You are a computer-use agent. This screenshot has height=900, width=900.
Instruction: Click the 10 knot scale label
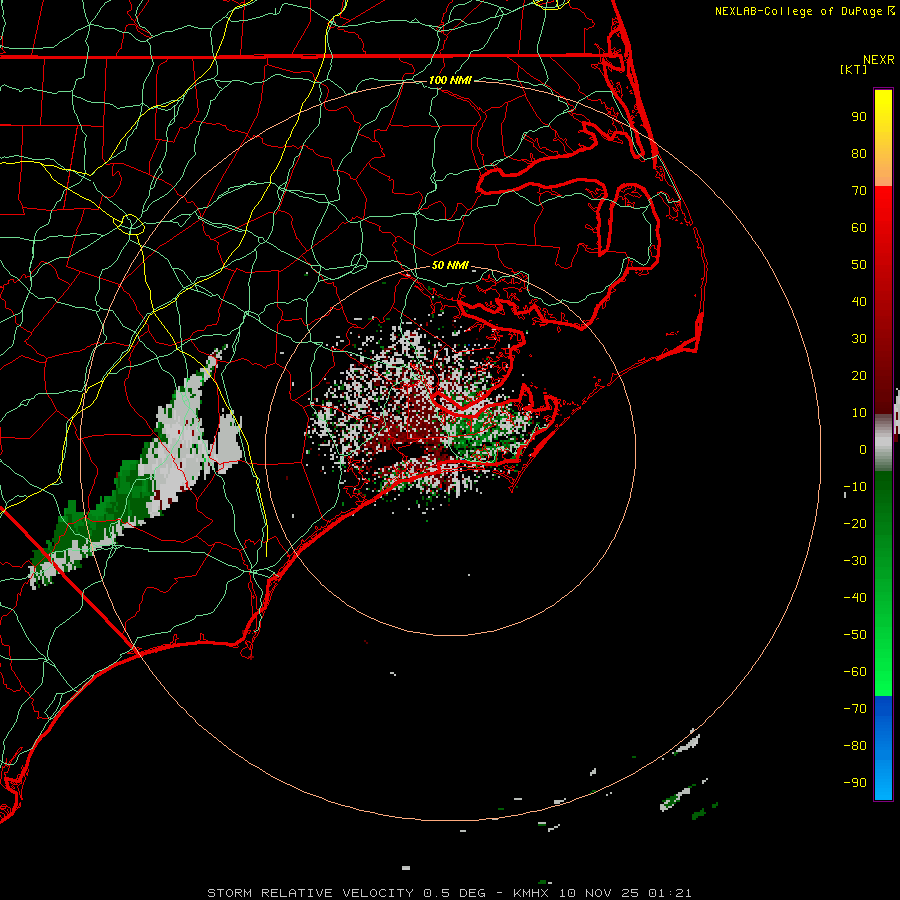coord(859,413)
